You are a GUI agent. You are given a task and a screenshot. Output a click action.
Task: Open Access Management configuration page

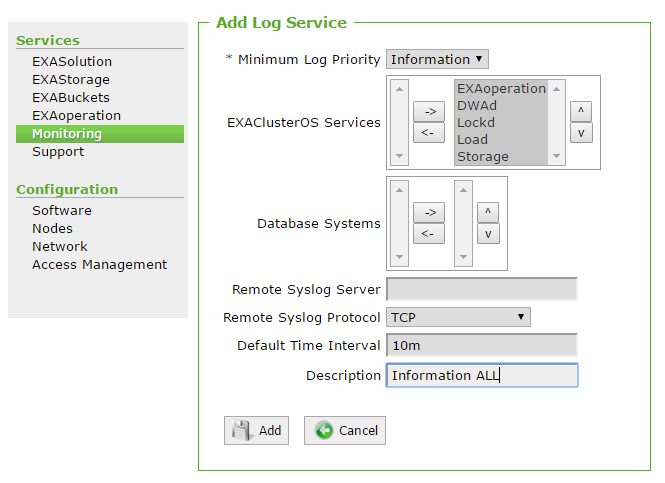coord(99,265)
